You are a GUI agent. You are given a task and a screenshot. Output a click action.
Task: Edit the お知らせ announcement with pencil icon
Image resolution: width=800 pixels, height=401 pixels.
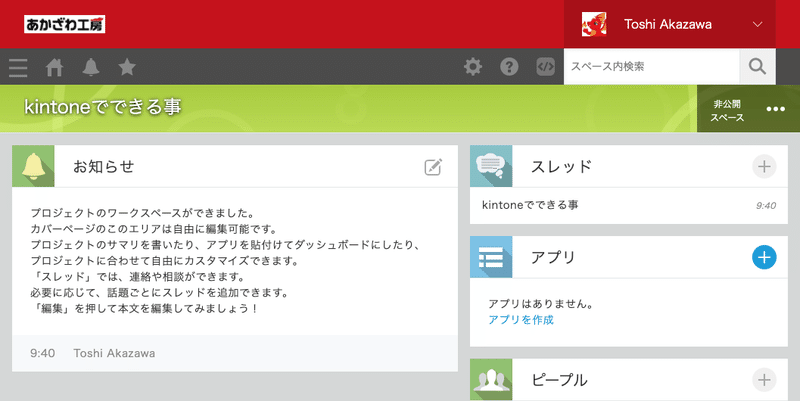tap(433, 167)
